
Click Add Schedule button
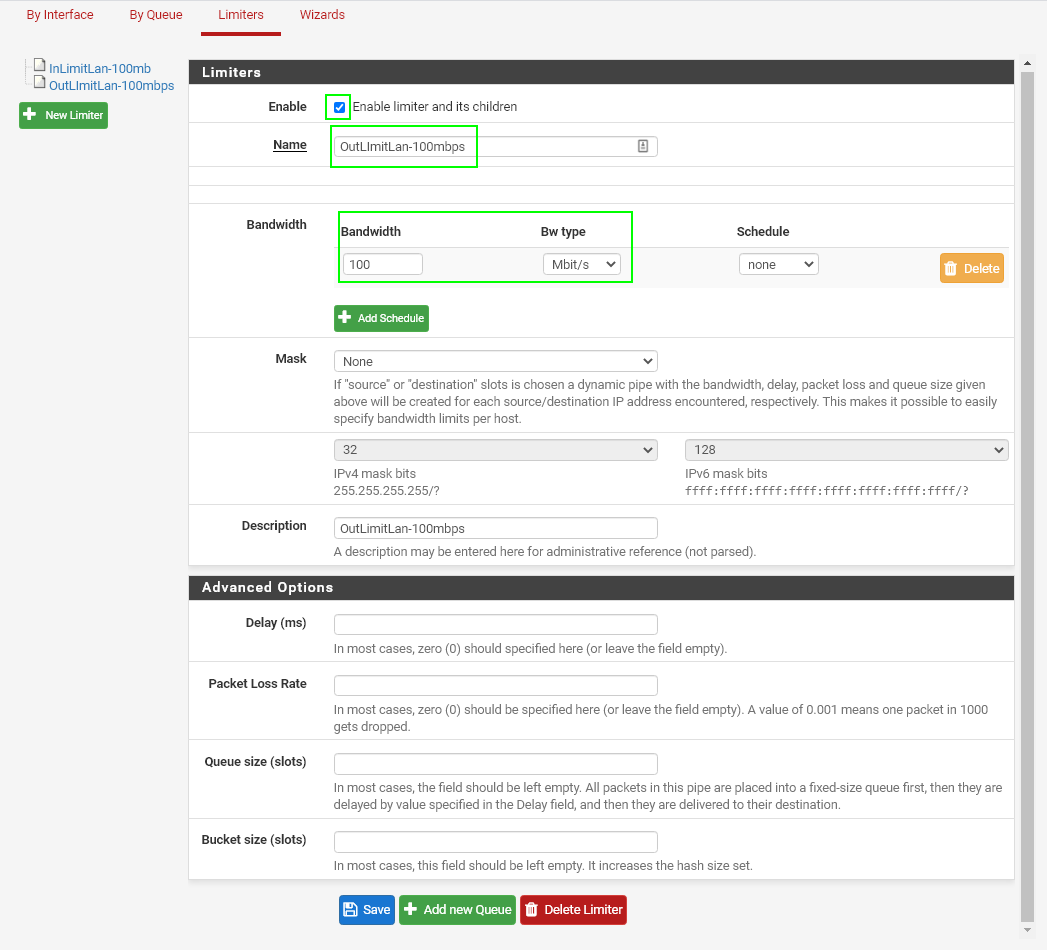381,318
